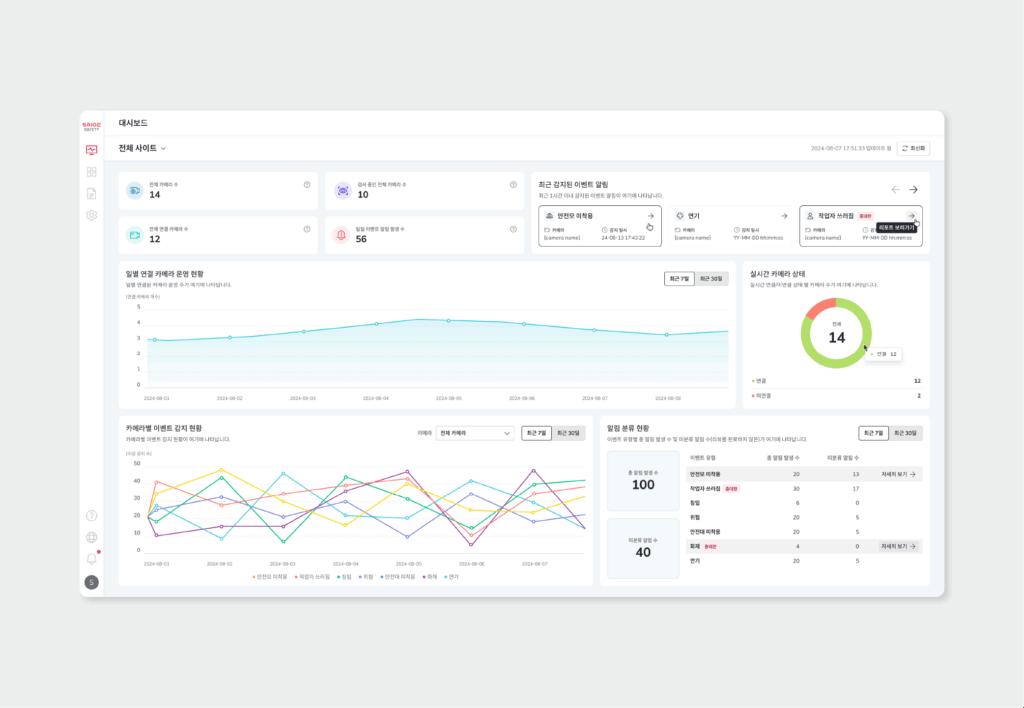Select 최근 30일 in 알림 분류 현황 panel
This screenshot has height=708, width=1024.
tap(907, 433)
